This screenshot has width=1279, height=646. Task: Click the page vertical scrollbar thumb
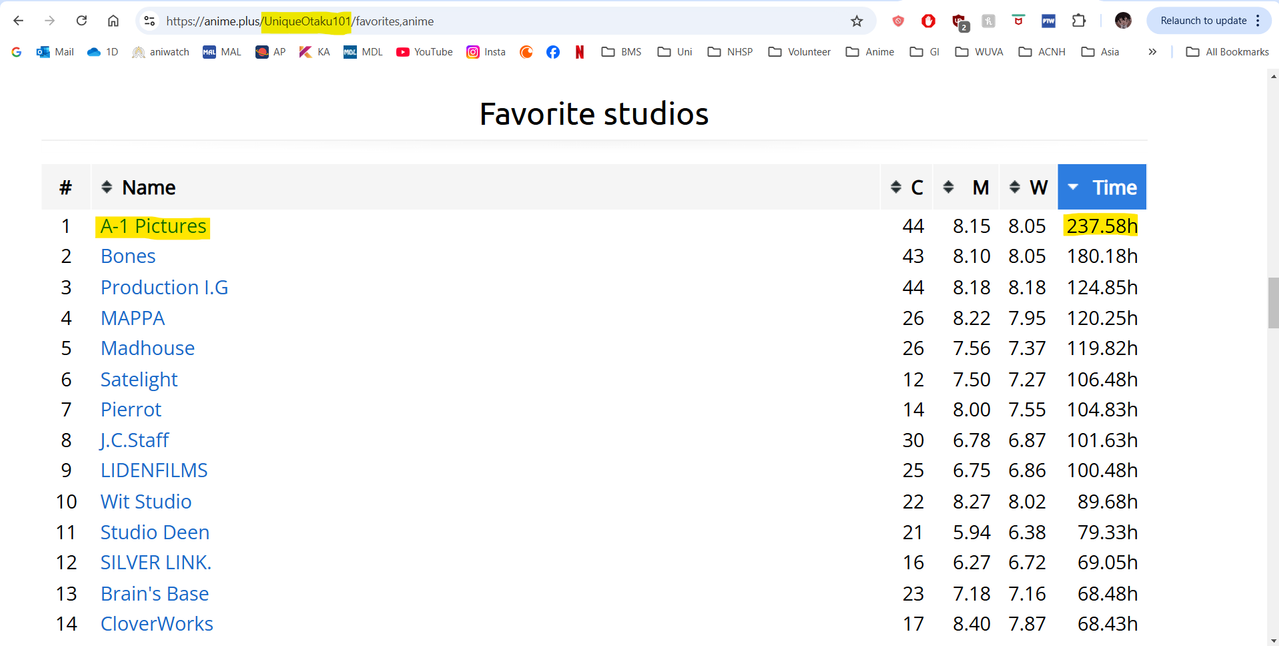point(1273,303)
